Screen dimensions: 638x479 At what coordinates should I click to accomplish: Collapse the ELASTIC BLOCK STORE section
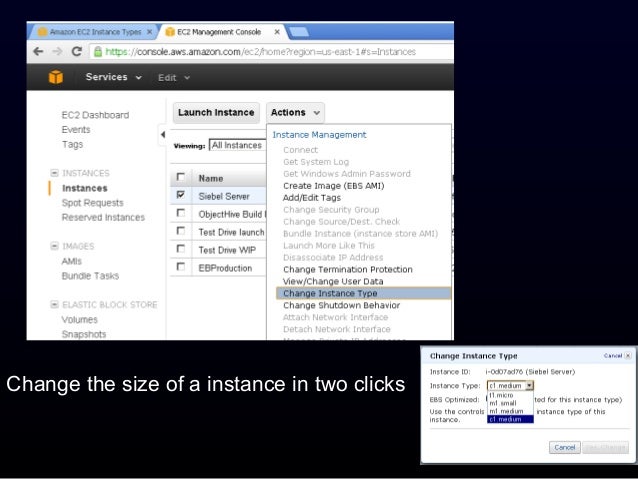point(54,304)
